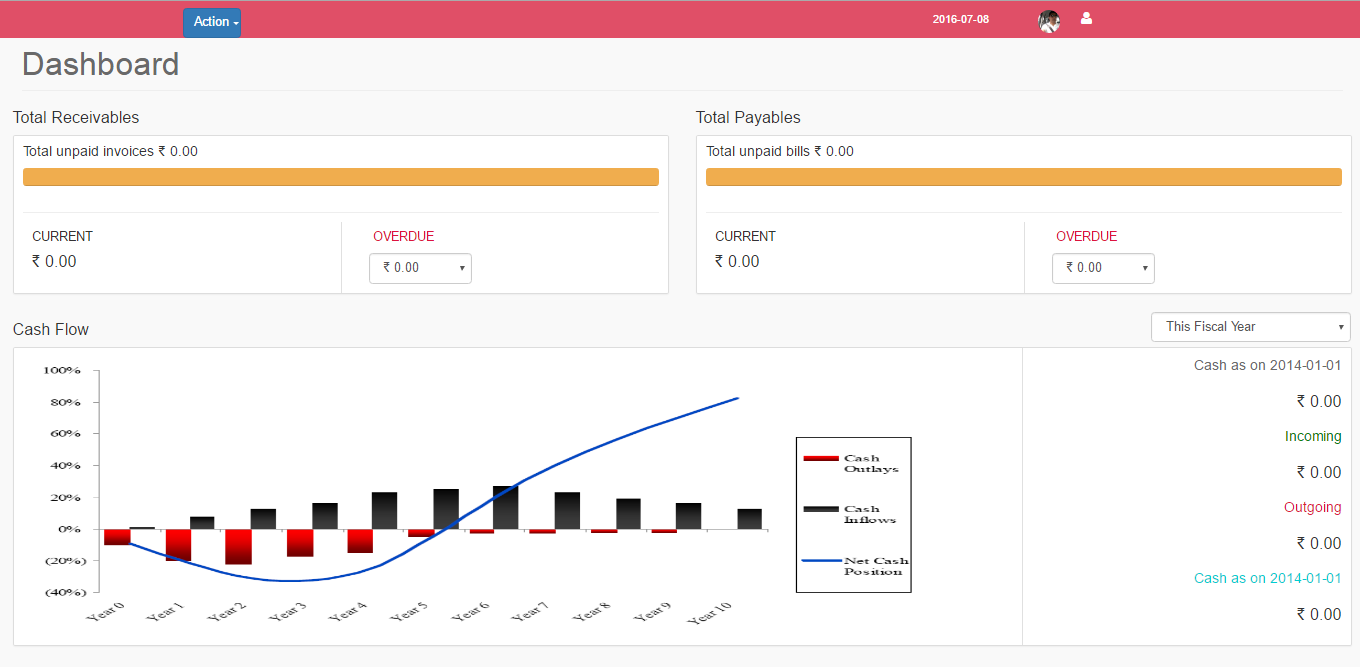The width and height of the screenshot is (1360, 667).
Task: Click the Outgoing label in cash summary
Action: [1312, 507]
